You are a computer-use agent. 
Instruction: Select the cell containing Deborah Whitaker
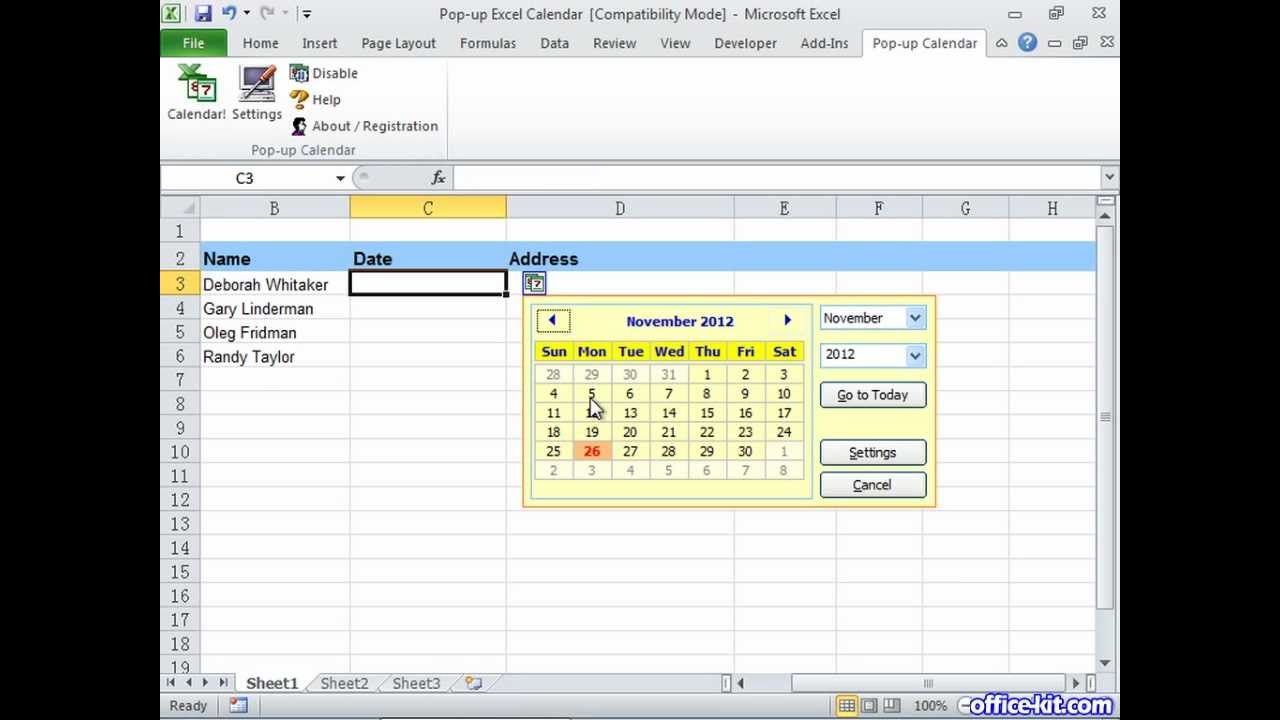point(274,284)
